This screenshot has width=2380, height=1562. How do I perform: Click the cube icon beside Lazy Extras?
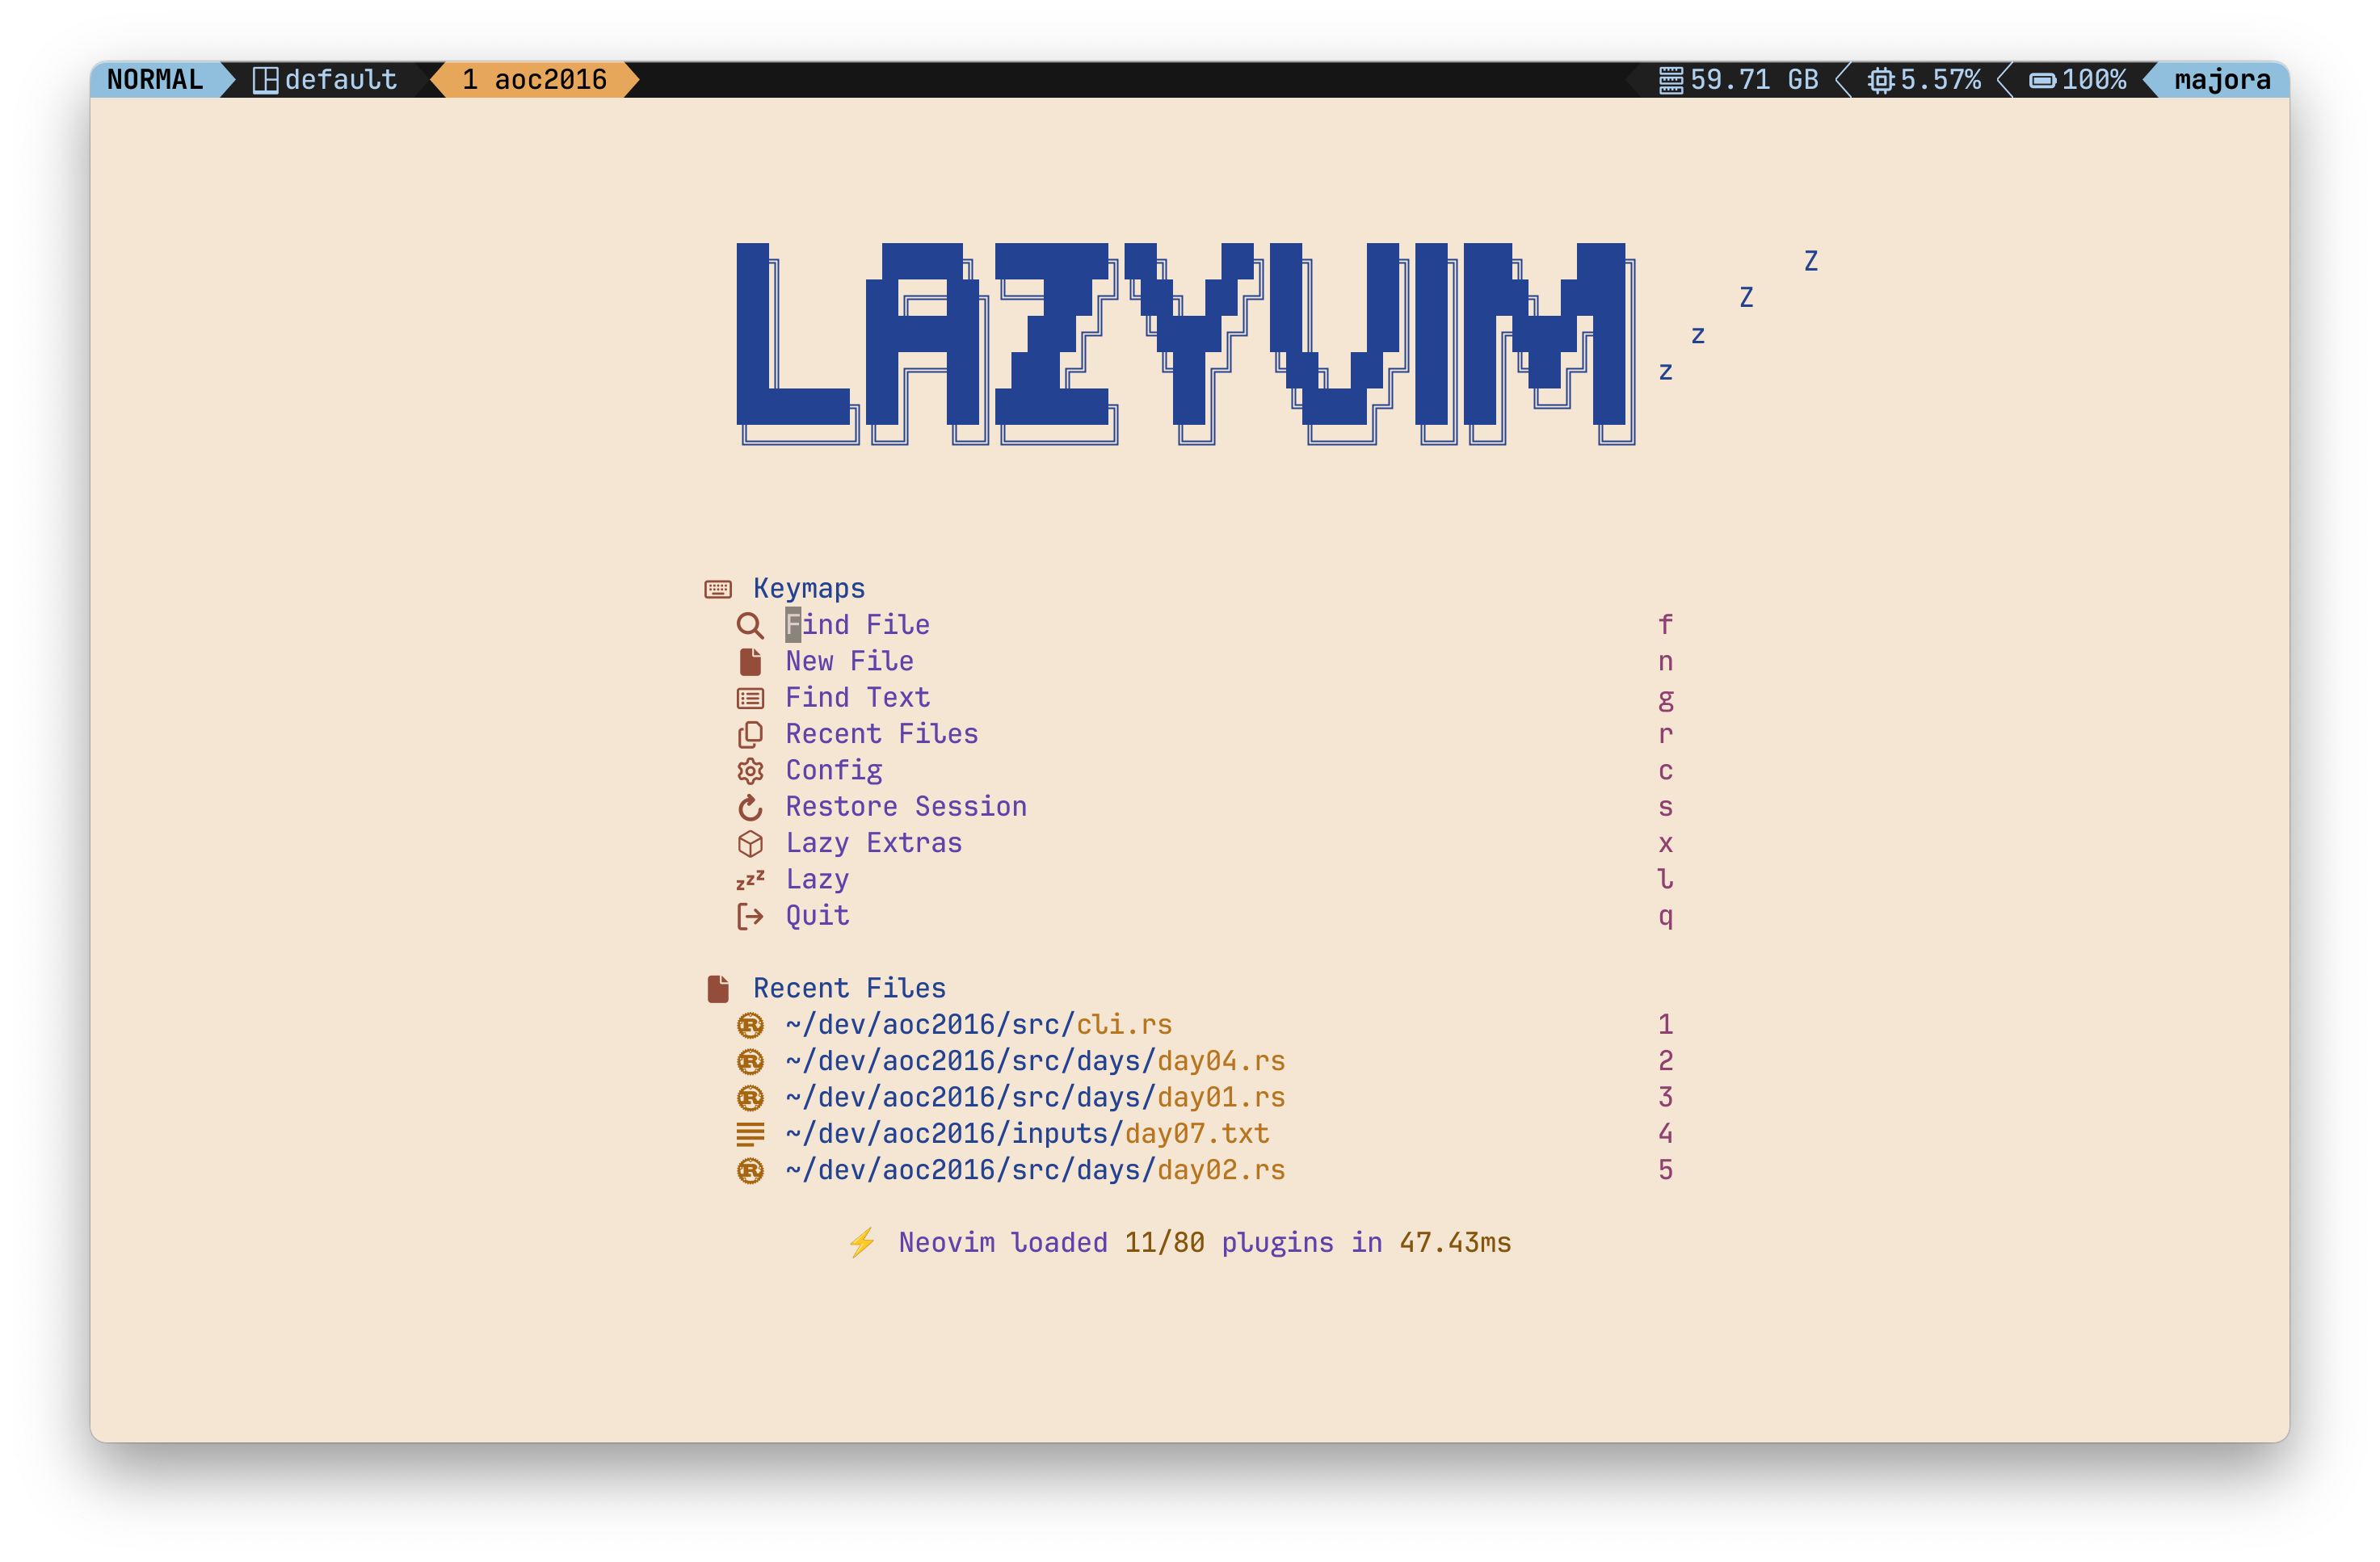[x=750, y=844]
